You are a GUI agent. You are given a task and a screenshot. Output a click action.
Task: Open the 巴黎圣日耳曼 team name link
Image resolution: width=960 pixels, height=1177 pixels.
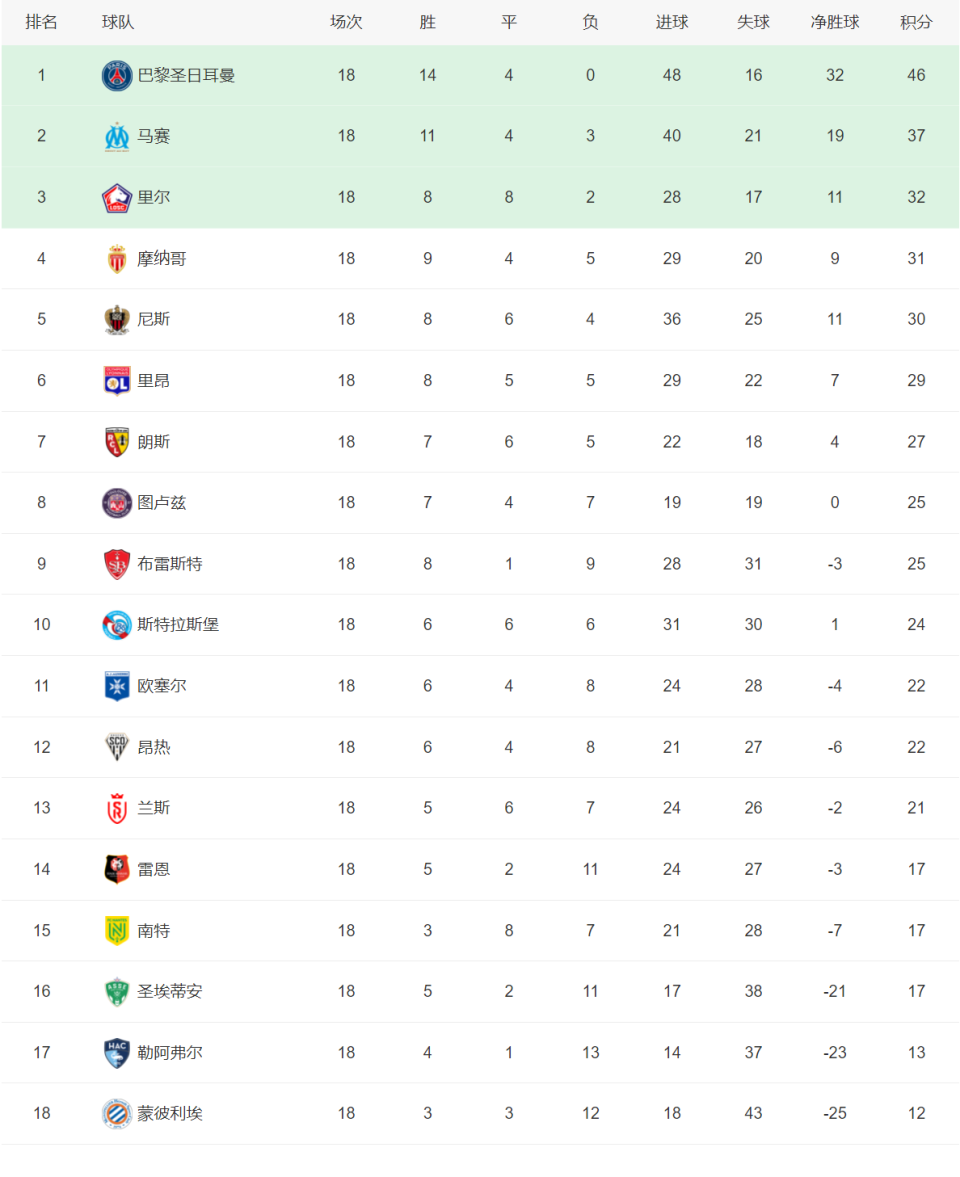coord(186,76)
